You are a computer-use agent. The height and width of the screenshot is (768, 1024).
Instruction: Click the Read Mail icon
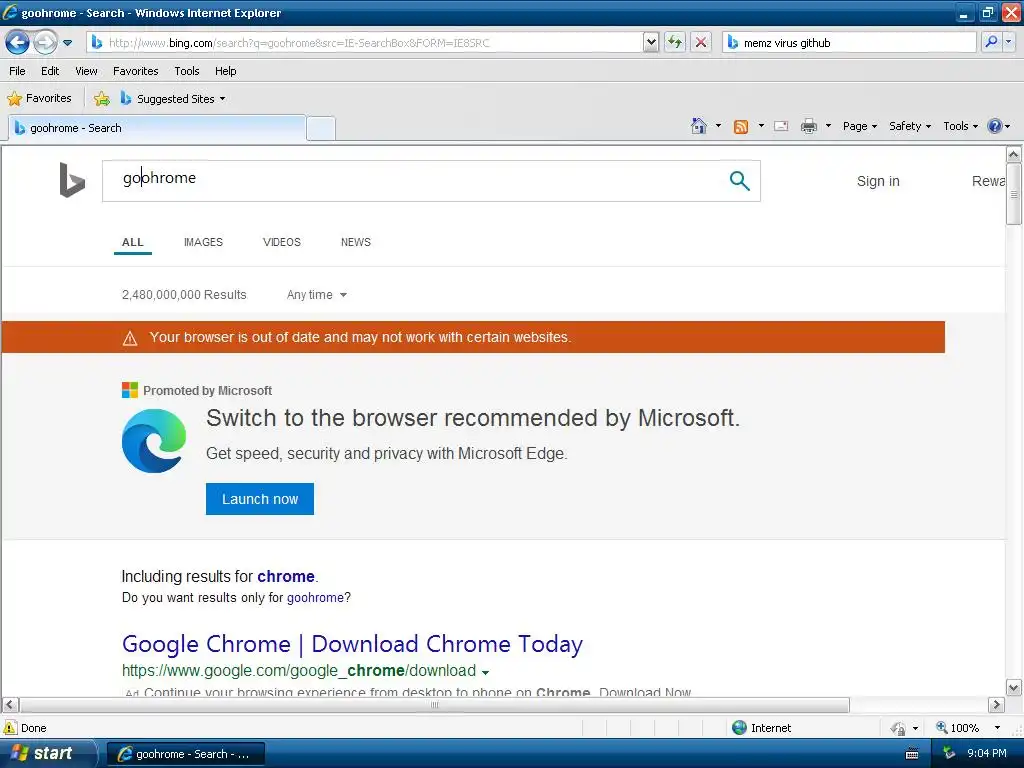781,126
